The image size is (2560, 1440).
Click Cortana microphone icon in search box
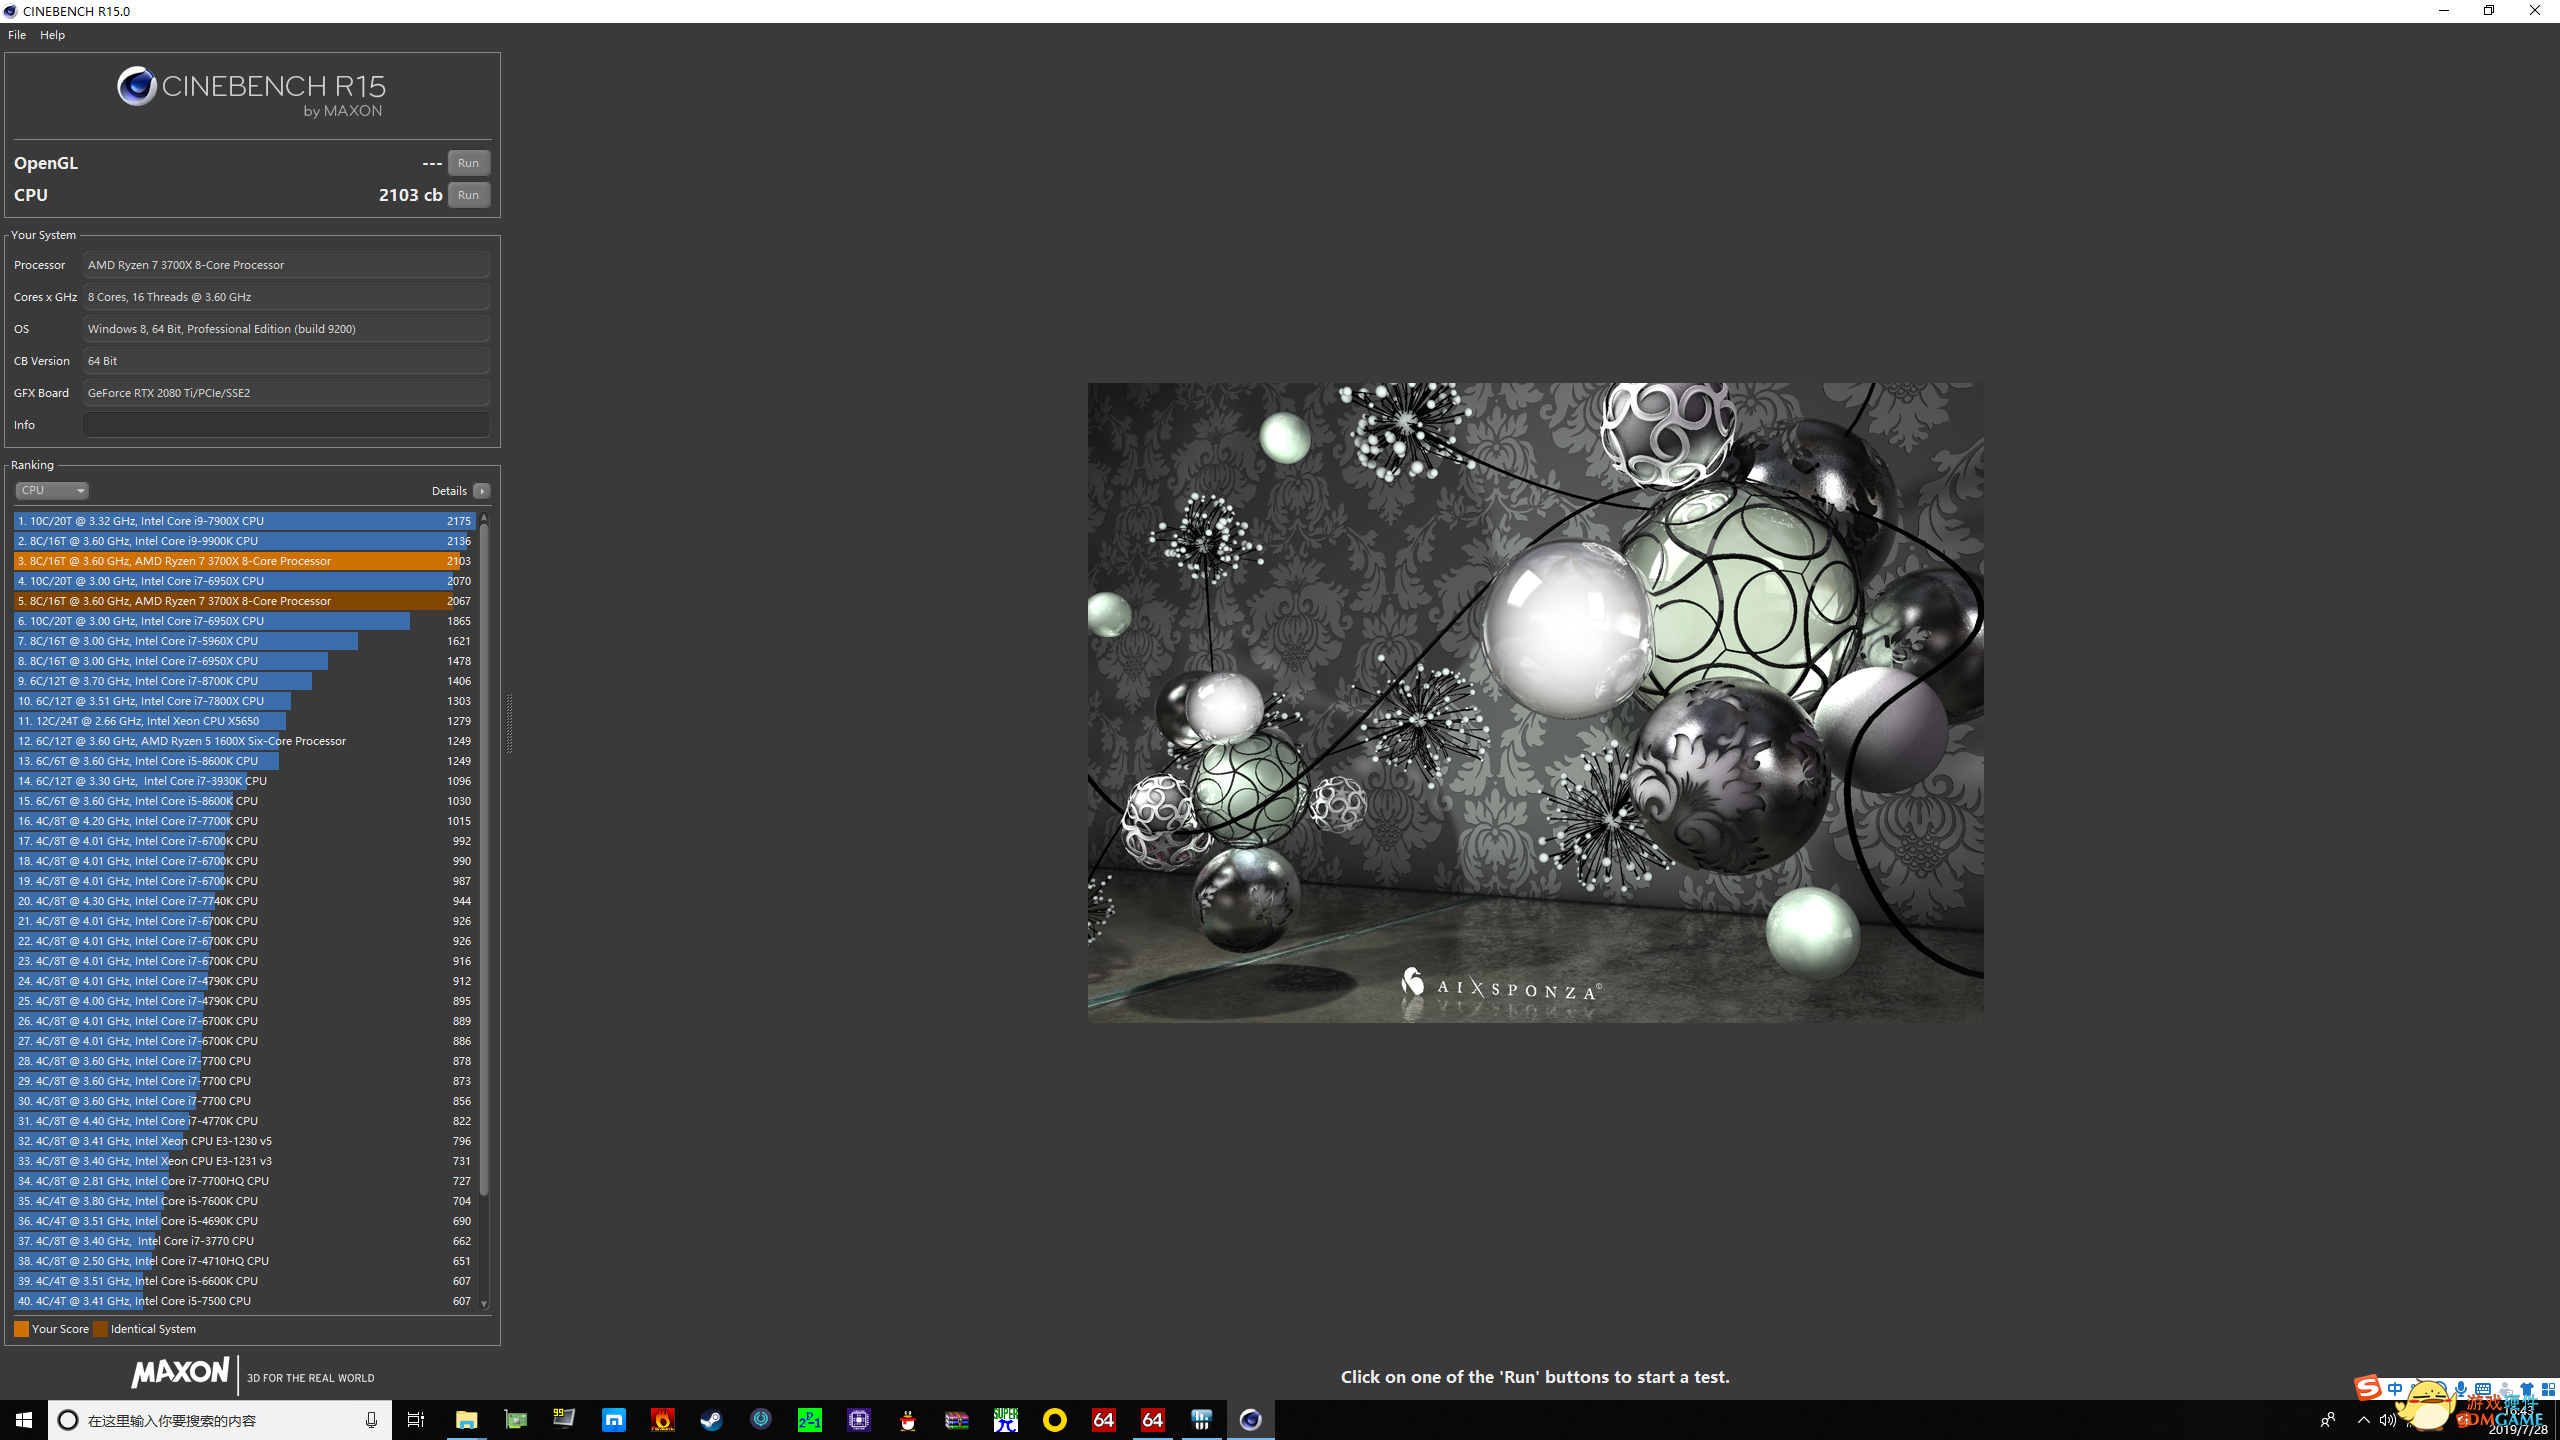click(x=371, y=1420)
